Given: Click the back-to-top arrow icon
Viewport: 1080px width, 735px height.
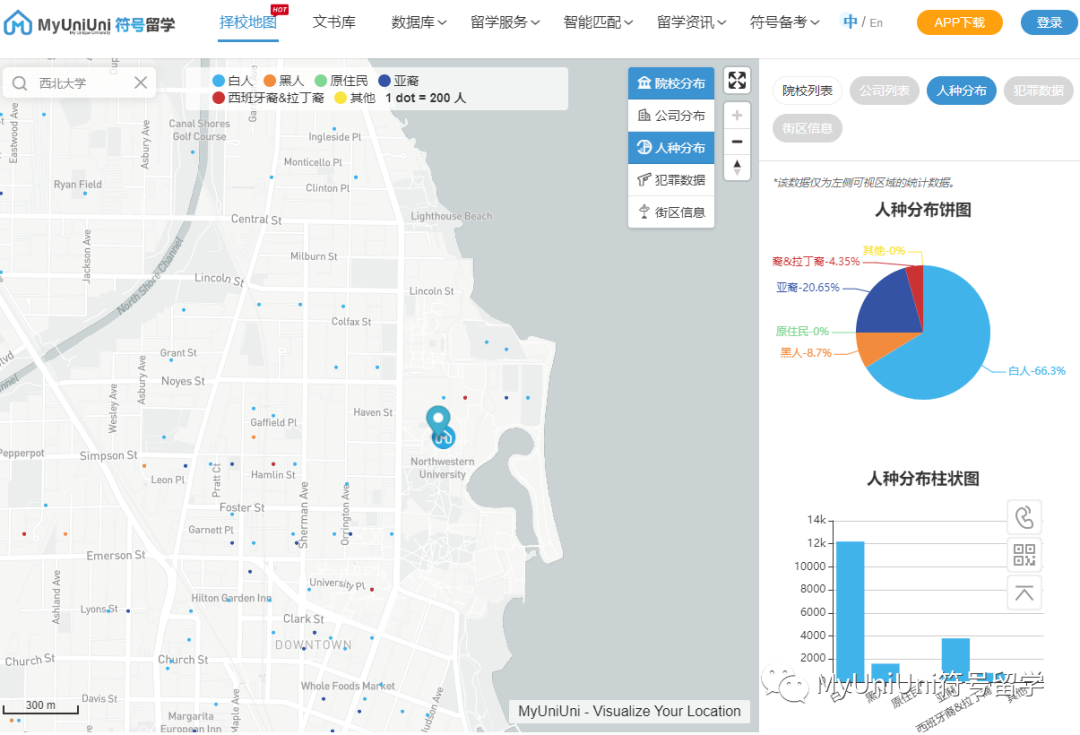Looking at the screenshot, I should tap(1024, 592).
